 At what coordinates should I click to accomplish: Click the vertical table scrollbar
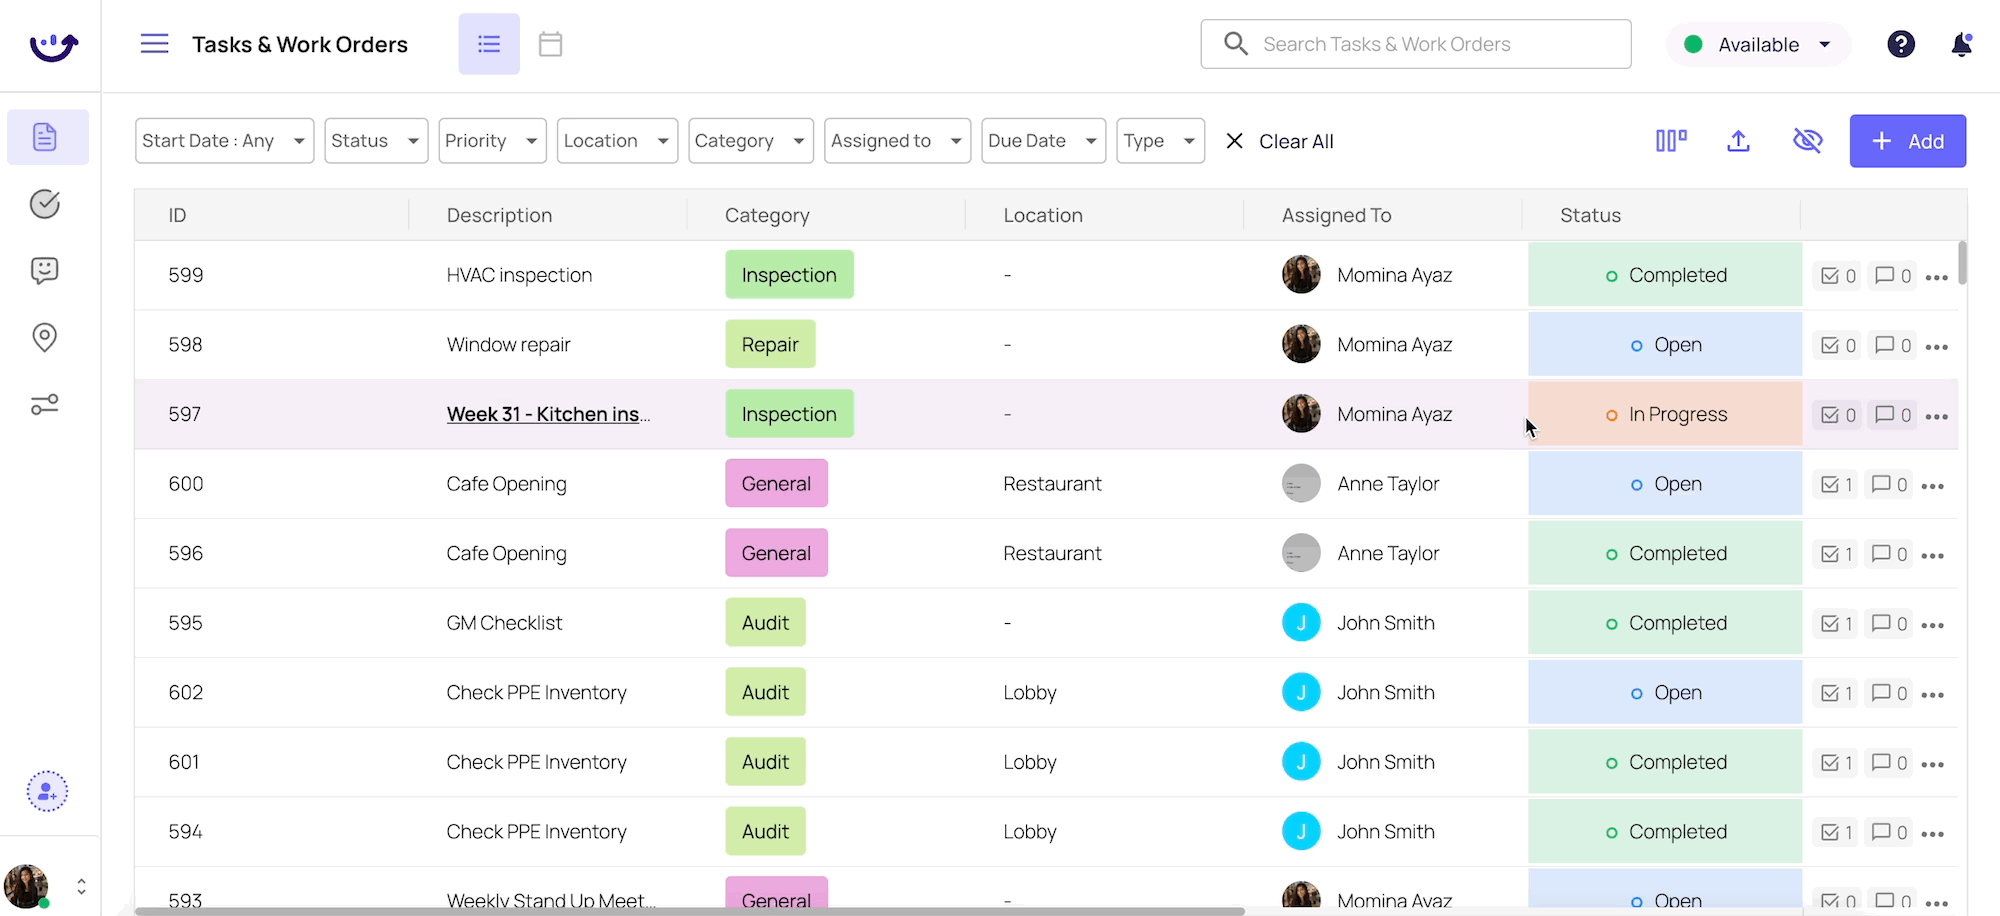coord(1962,262)
